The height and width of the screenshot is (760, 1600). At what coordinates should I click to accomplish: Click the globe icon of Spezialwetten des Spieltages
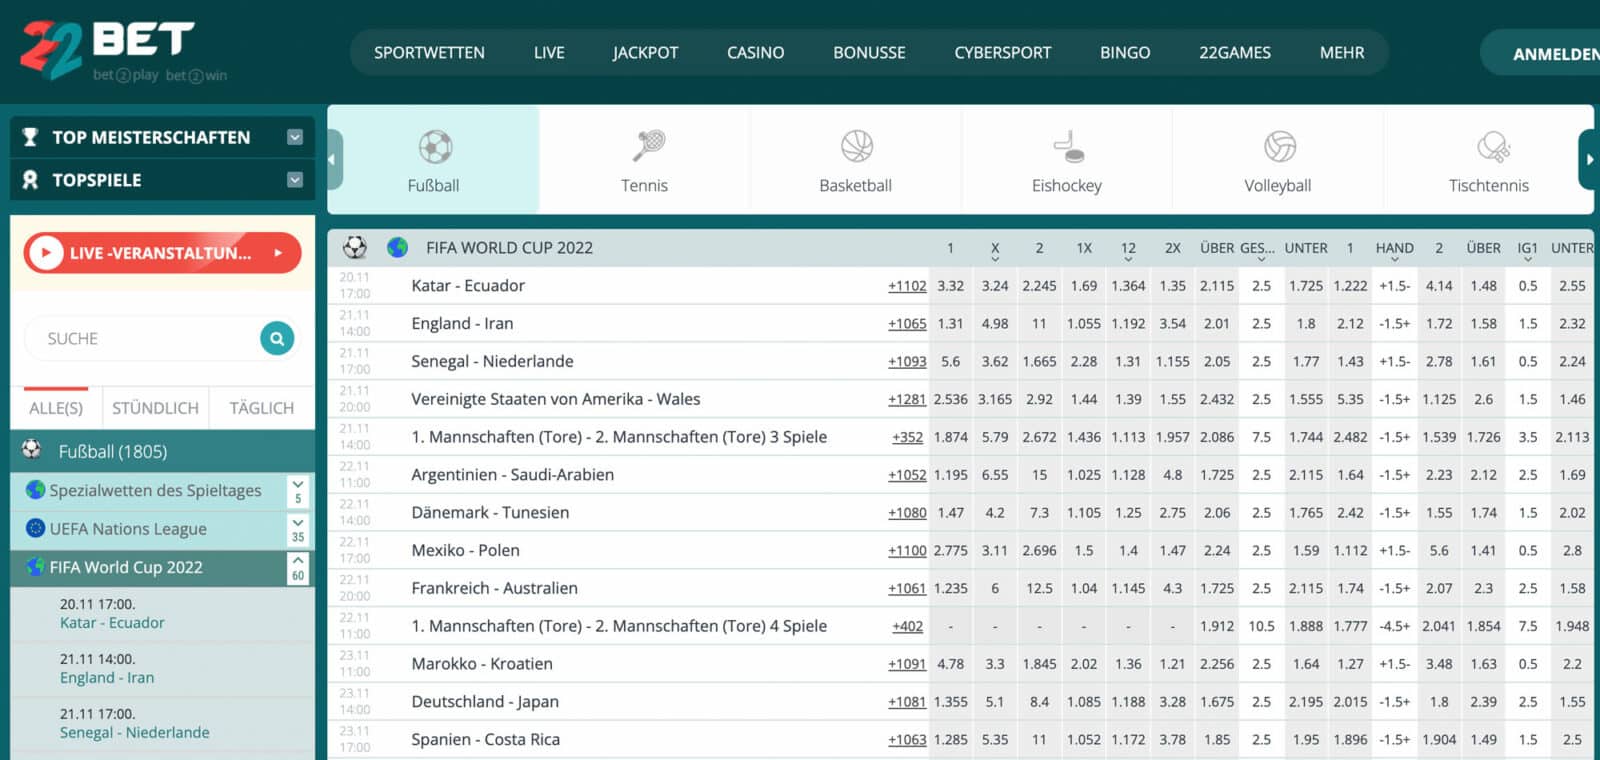pos(36,490)
